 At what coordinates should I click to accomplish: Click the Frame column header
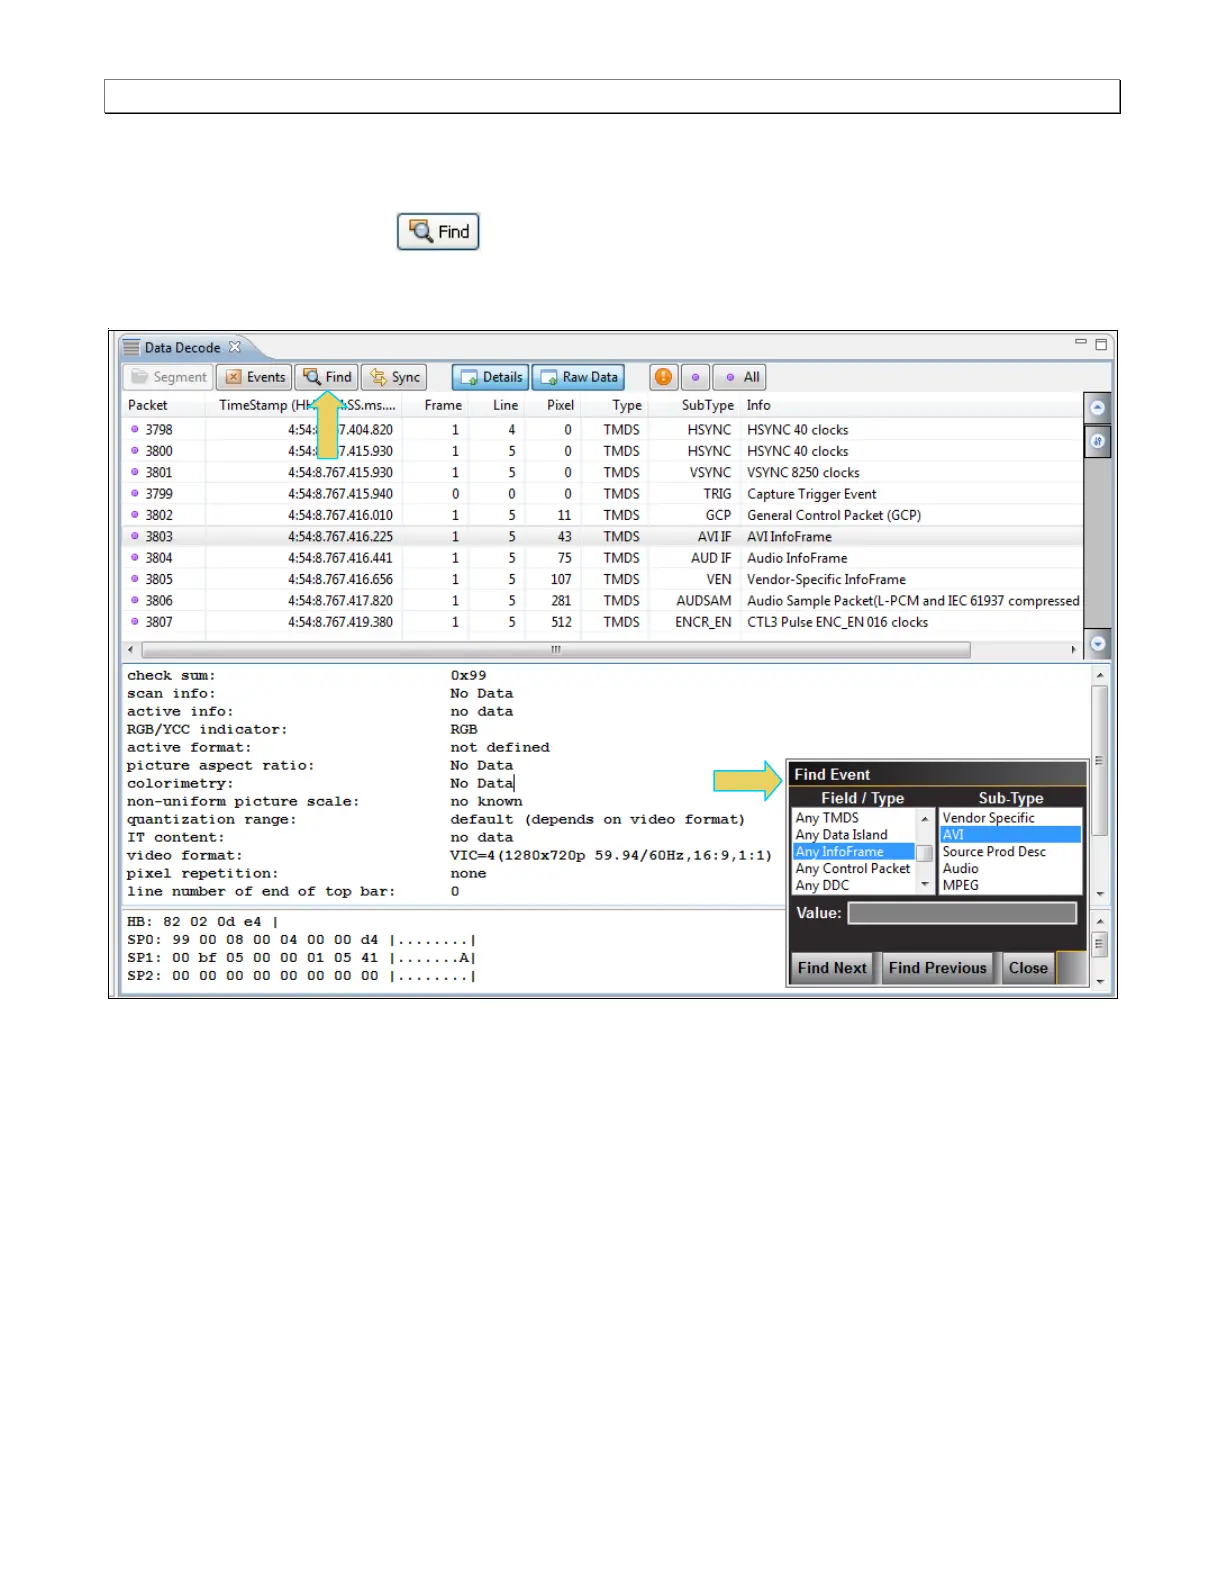[443, 405]
